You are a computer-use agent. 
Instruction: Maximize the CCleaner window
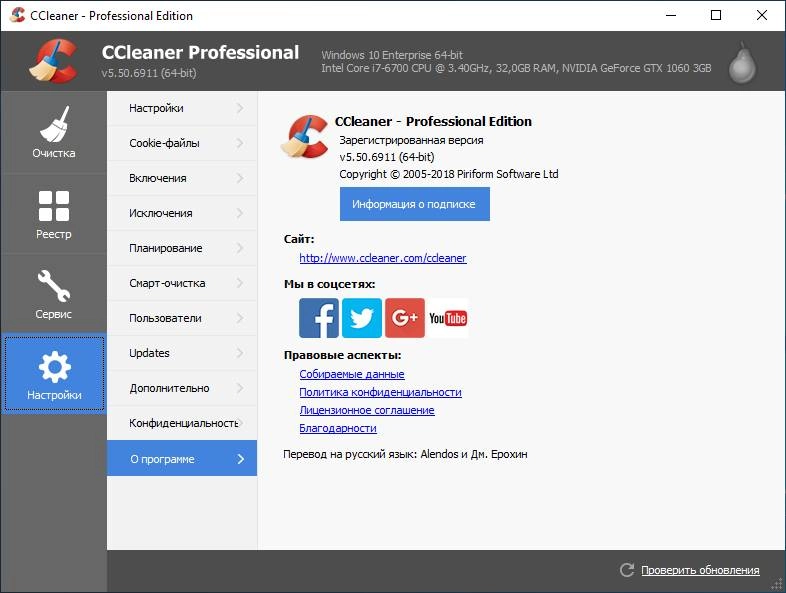tap(716, 15)
